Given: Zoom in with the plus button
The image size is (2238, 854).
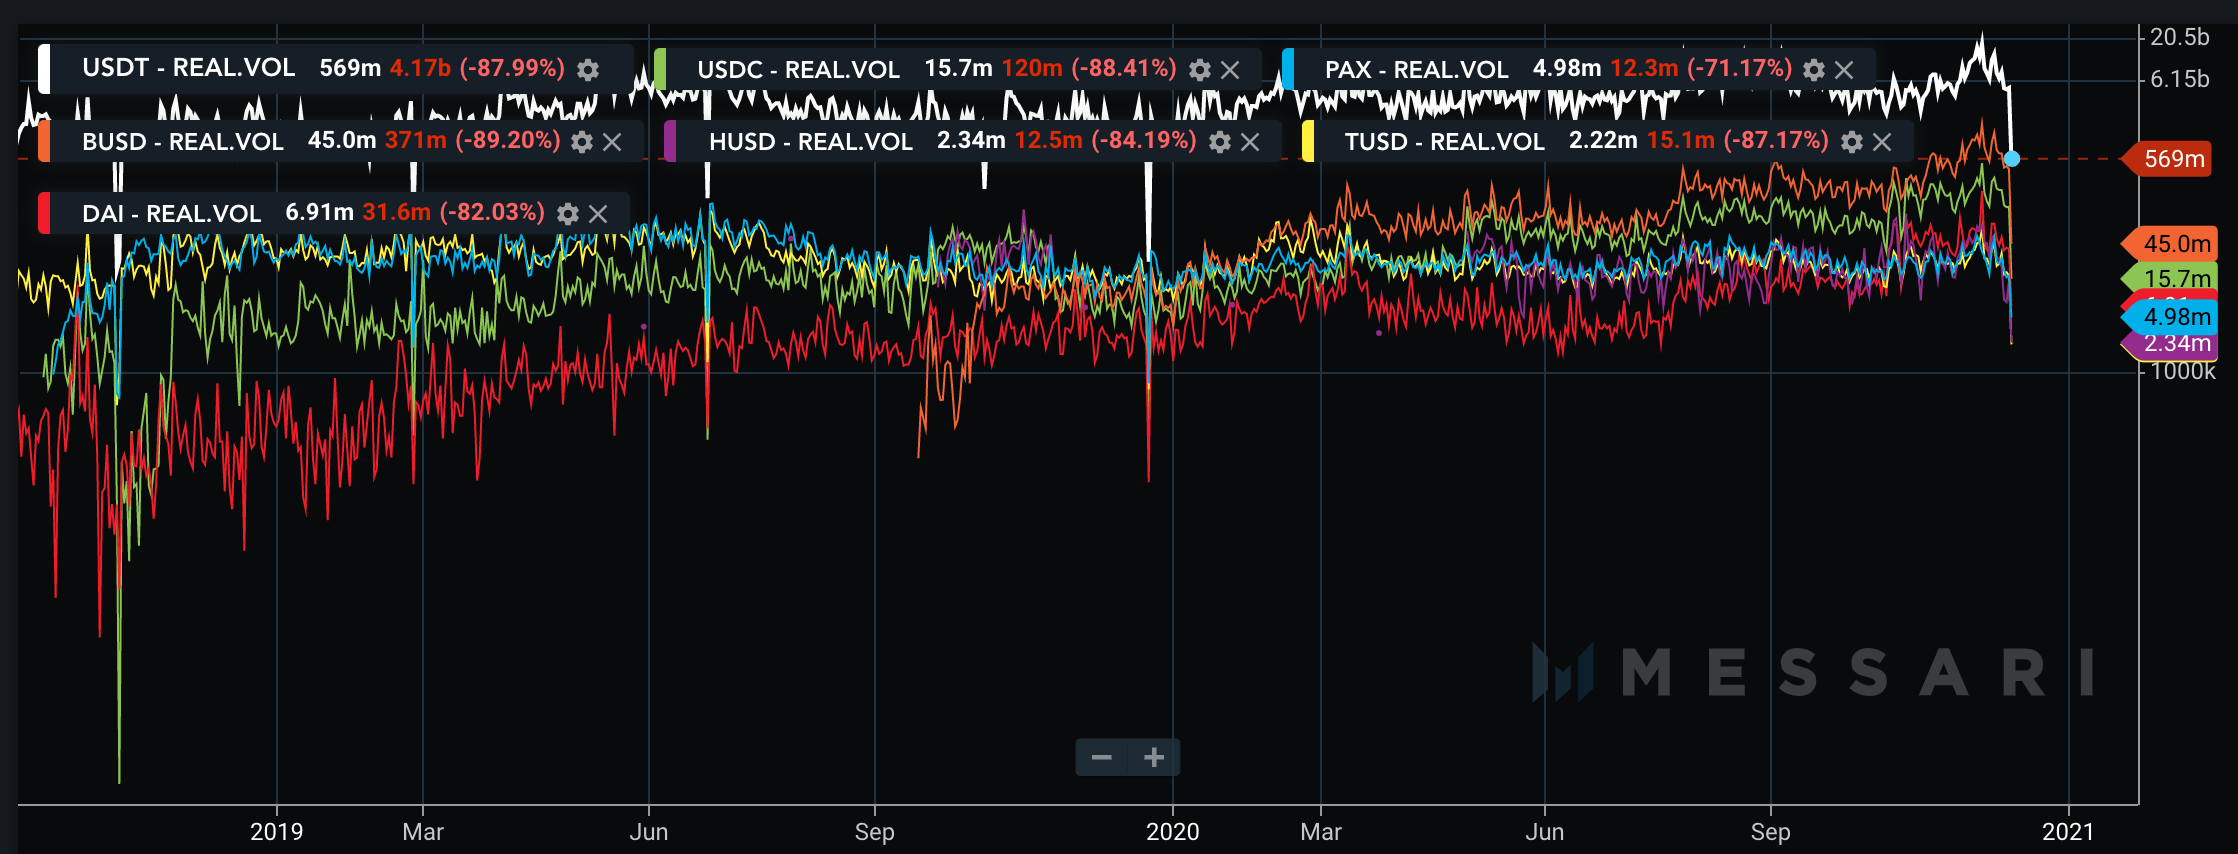Looking at the screenshot, I should coord(1154,757).
